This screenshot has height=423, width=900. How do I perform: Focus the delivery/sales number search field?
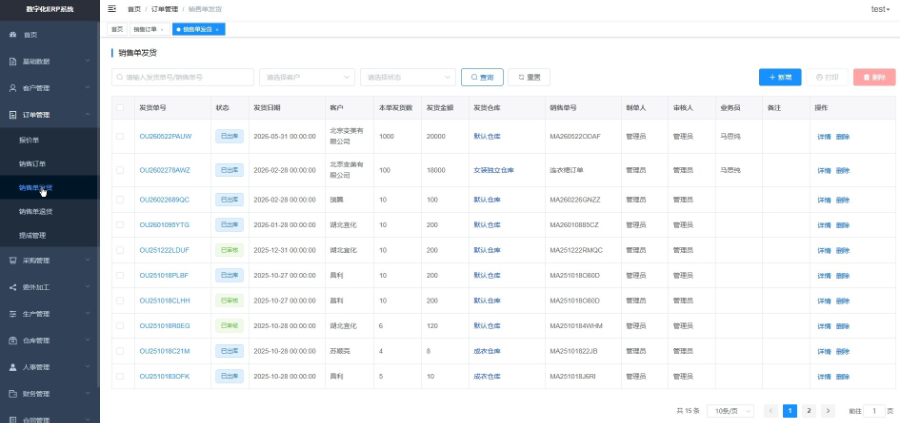tap(183, 77)
